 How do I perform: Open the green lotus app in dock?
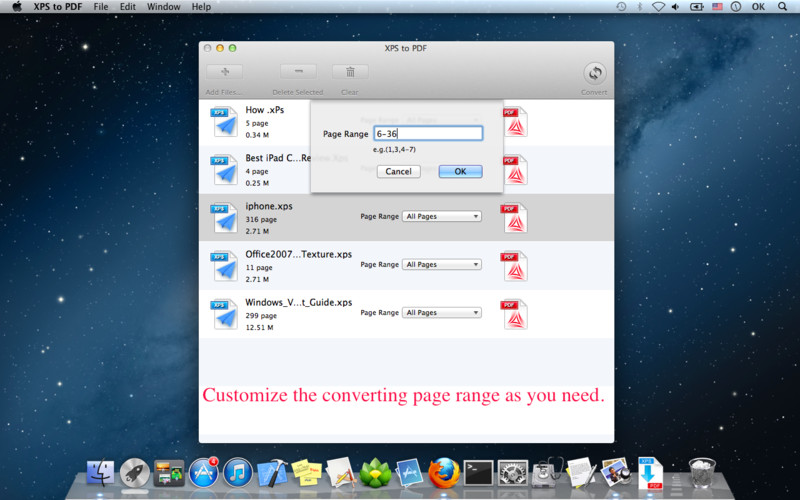[x=376, y=473]
